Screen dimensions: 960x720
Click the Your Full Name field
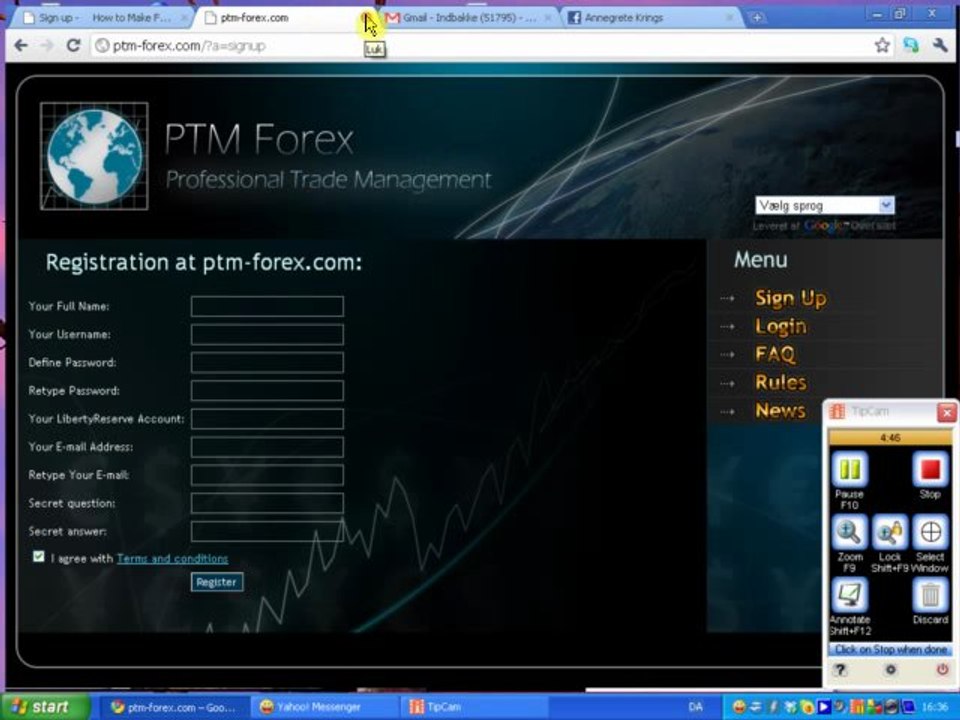[268, 306]
